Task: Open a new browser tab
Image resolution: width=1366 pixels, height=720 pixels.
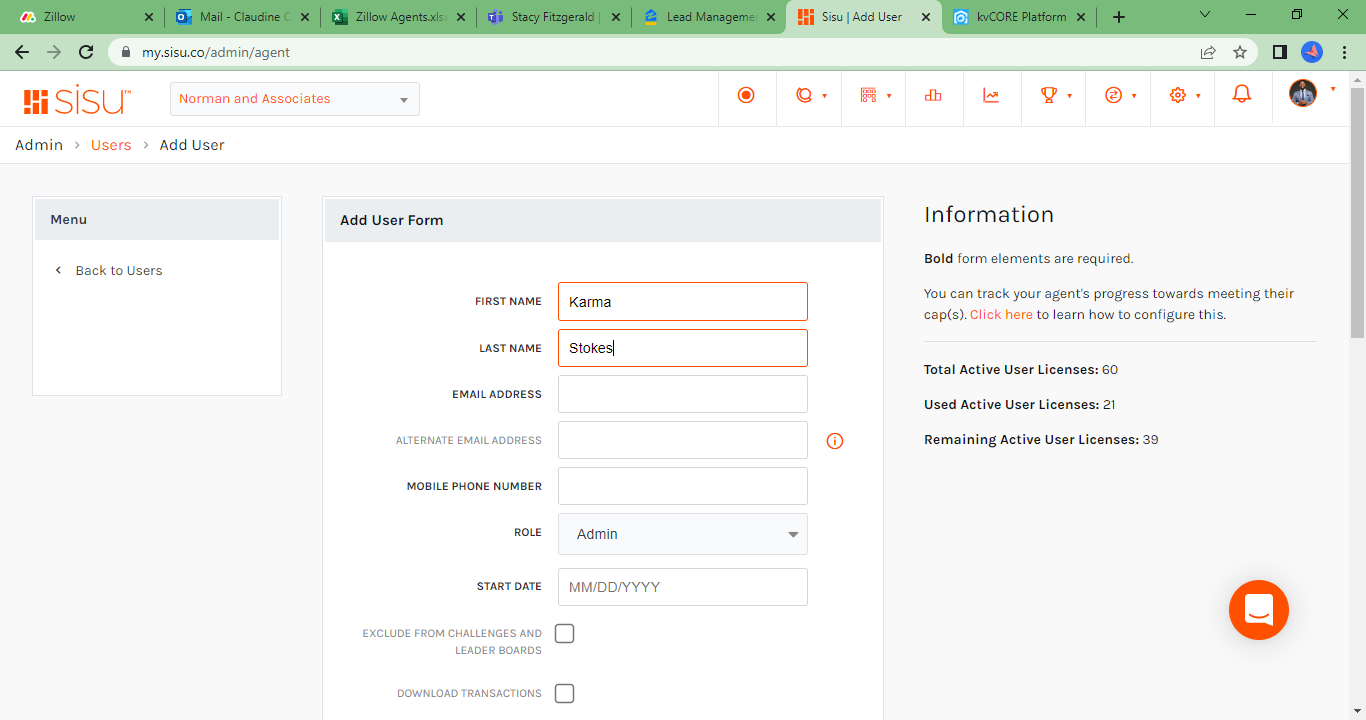Action: pyautogui.click(x=1119, y=17)
